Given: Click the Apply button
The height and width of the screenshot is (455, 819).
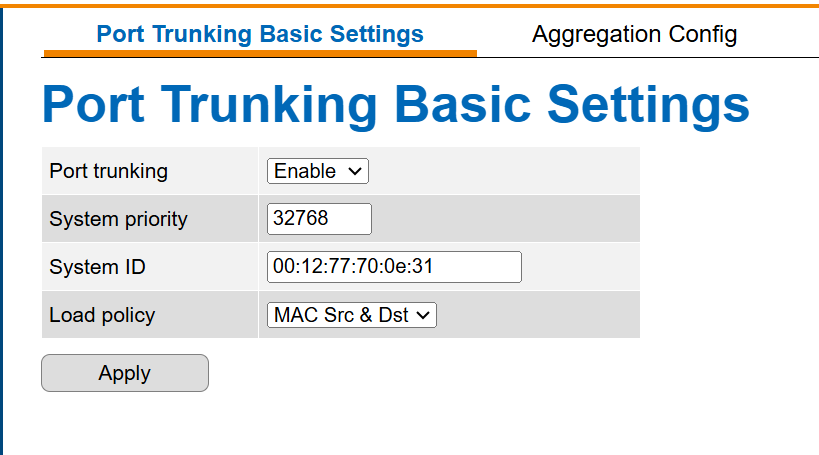Looking at the screenshot, I should point(125,373).
